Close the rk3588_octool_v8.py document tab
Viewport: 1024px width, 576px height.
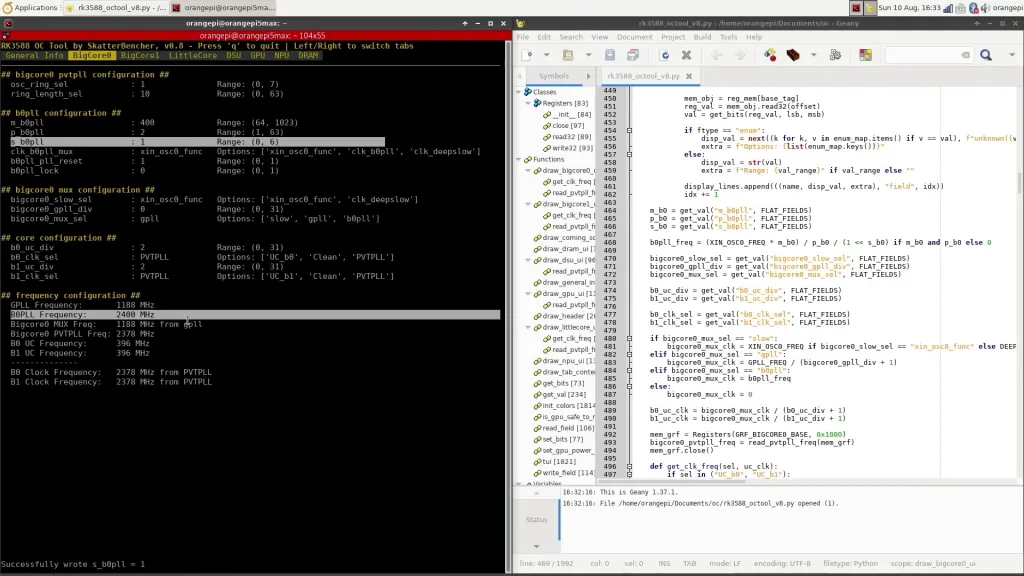point(688,76)
